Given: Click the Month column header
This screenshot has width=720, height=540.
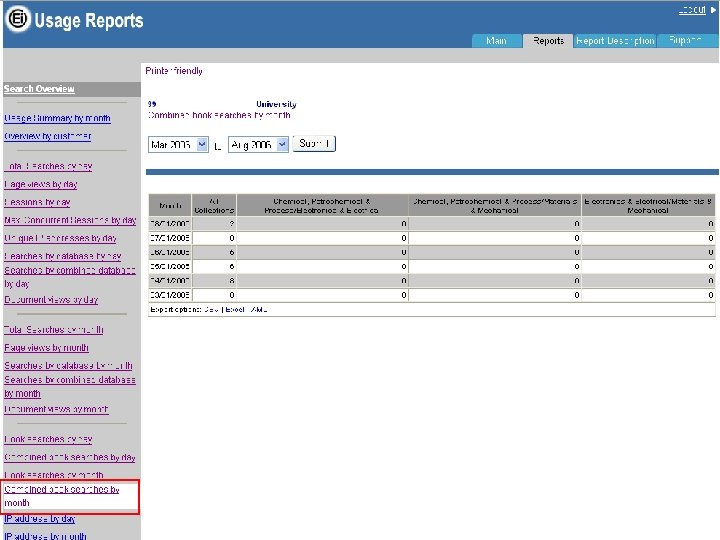Looking at the screenshot, I should pyautogui.click(x=170, y=205).
